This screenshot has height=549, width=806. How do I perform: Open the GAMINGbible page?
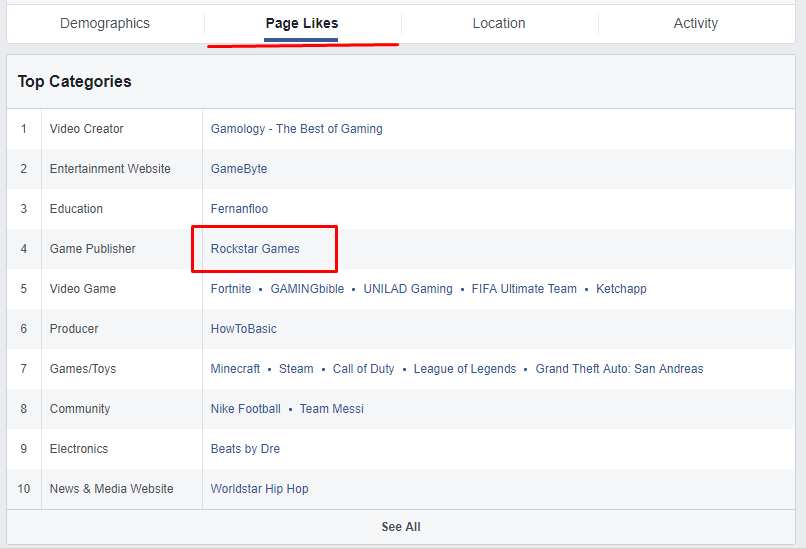pyautogui.click(x=307, y=289)
